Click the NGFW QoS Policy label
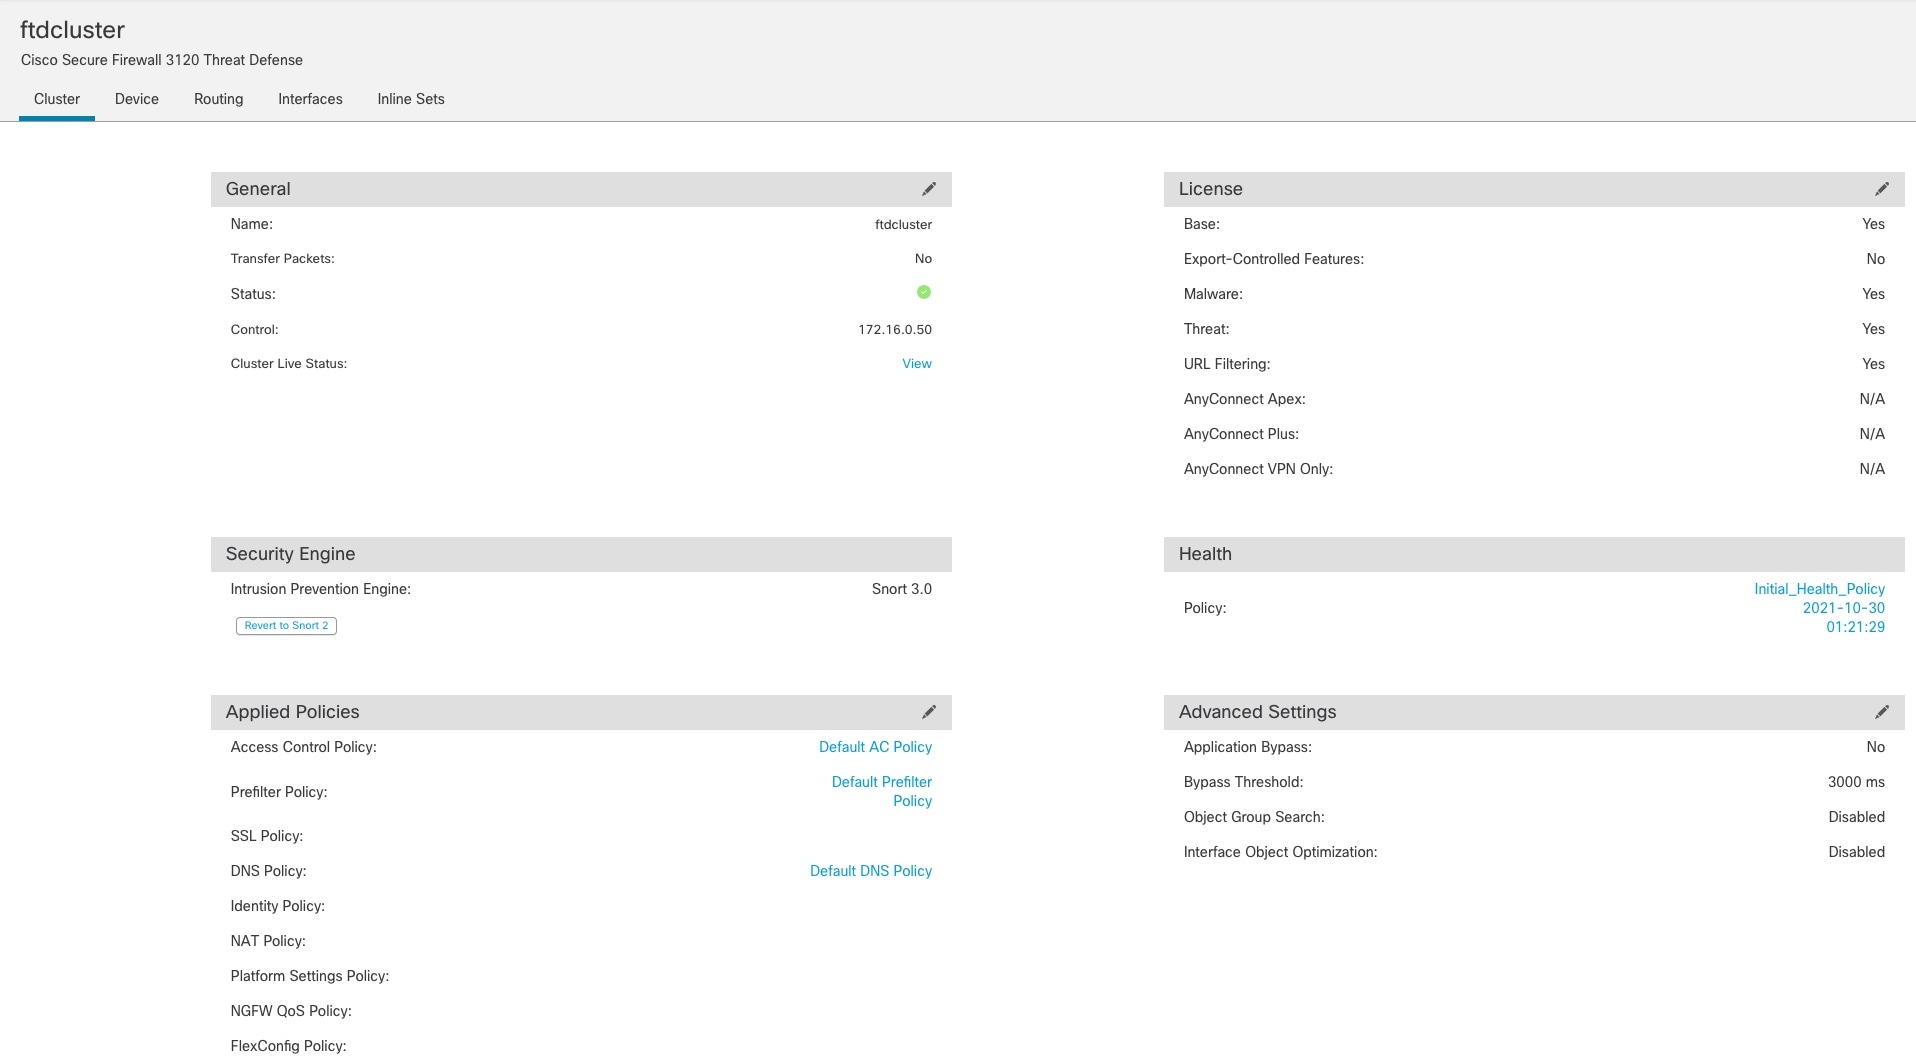The width and height of the screenshot is (1916, 1064). click(x=290, y=1011)
